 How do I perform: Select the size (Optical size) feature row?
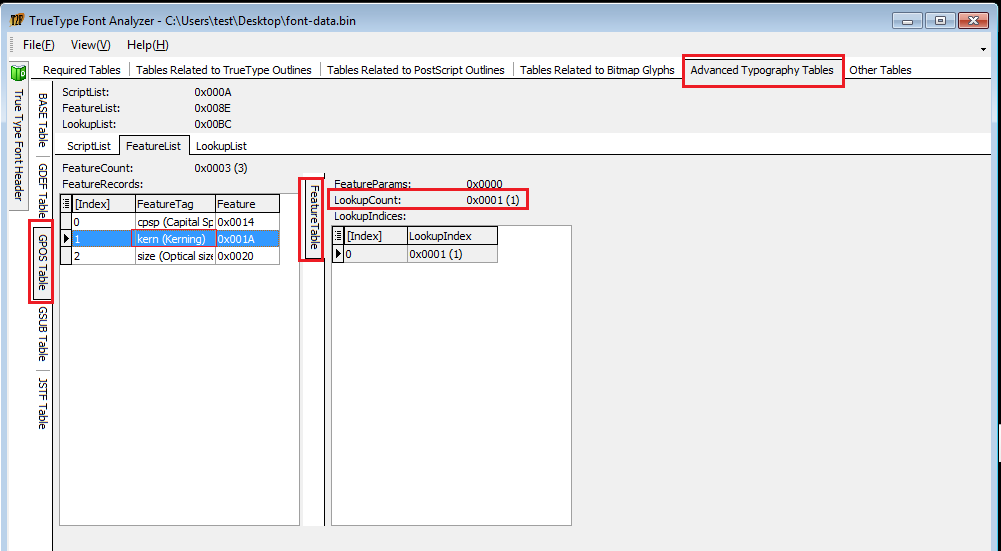tap(170, 256)
